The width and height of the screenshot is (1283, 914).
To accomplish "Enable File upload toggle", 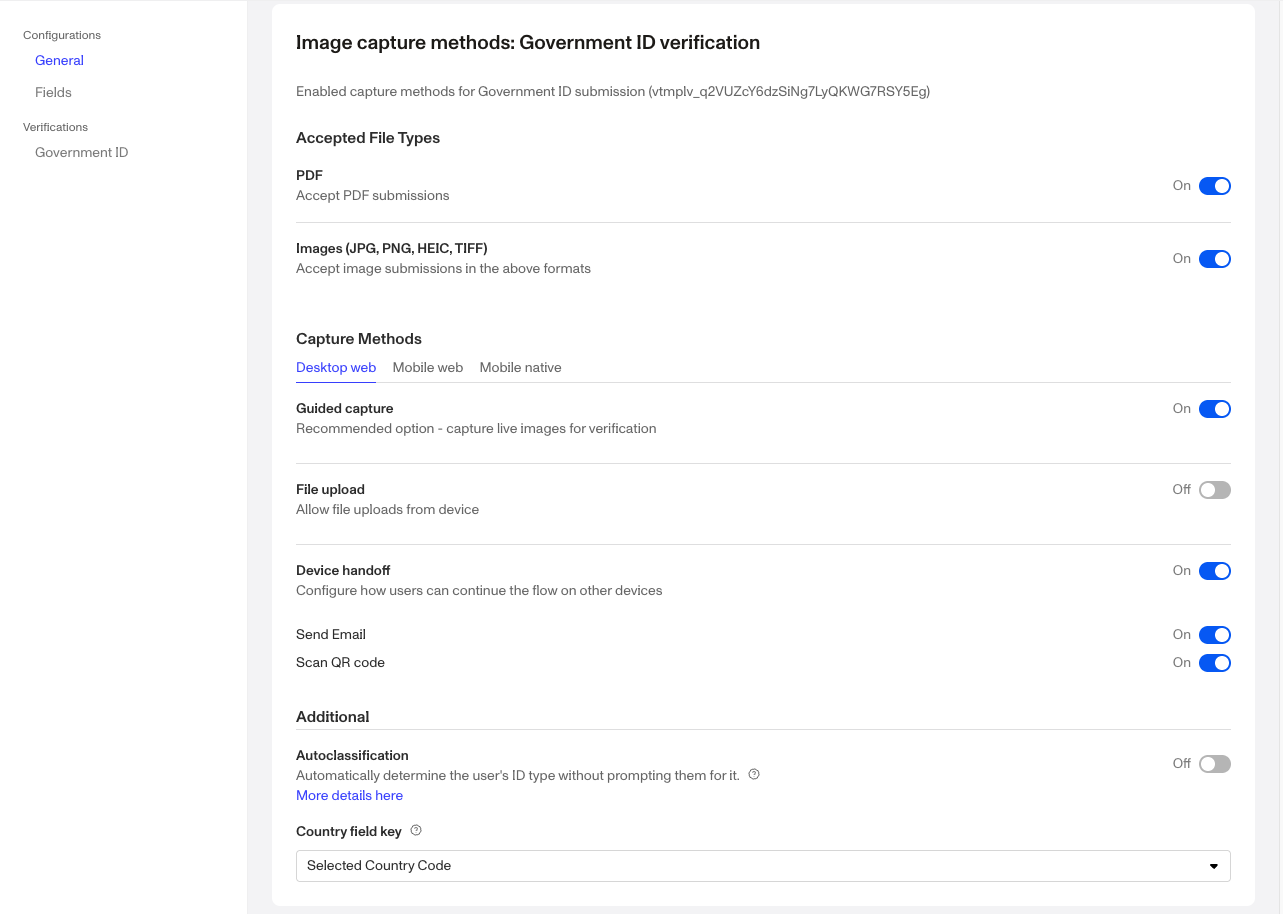I will pyautogui.click(x=1214, y=490).
